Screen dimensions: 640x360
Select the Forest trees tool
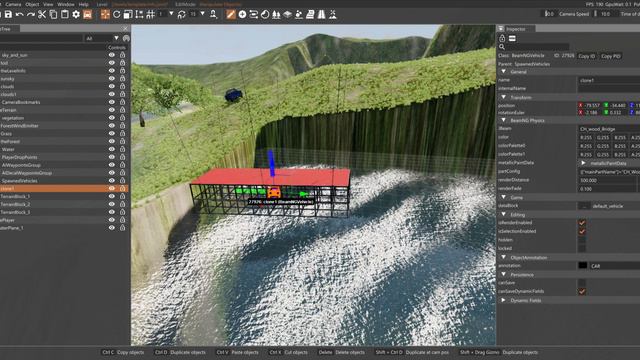point(276,14)
